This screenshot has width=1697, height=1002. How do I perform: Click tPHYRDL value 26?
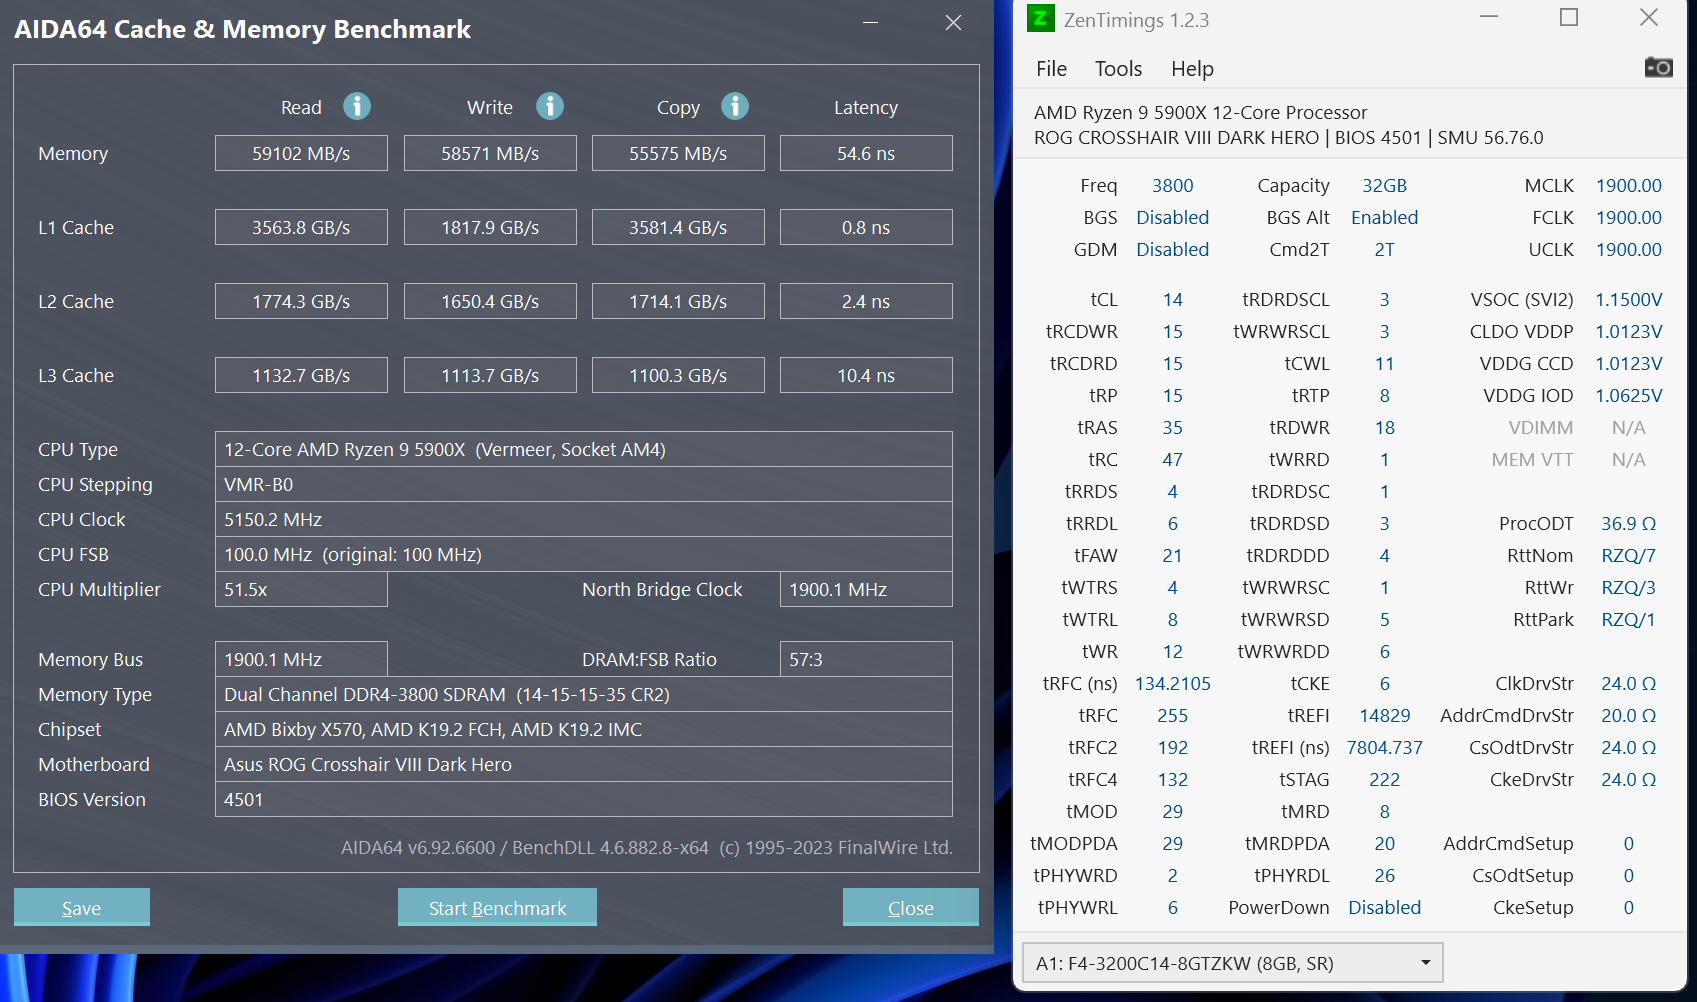1384,875
